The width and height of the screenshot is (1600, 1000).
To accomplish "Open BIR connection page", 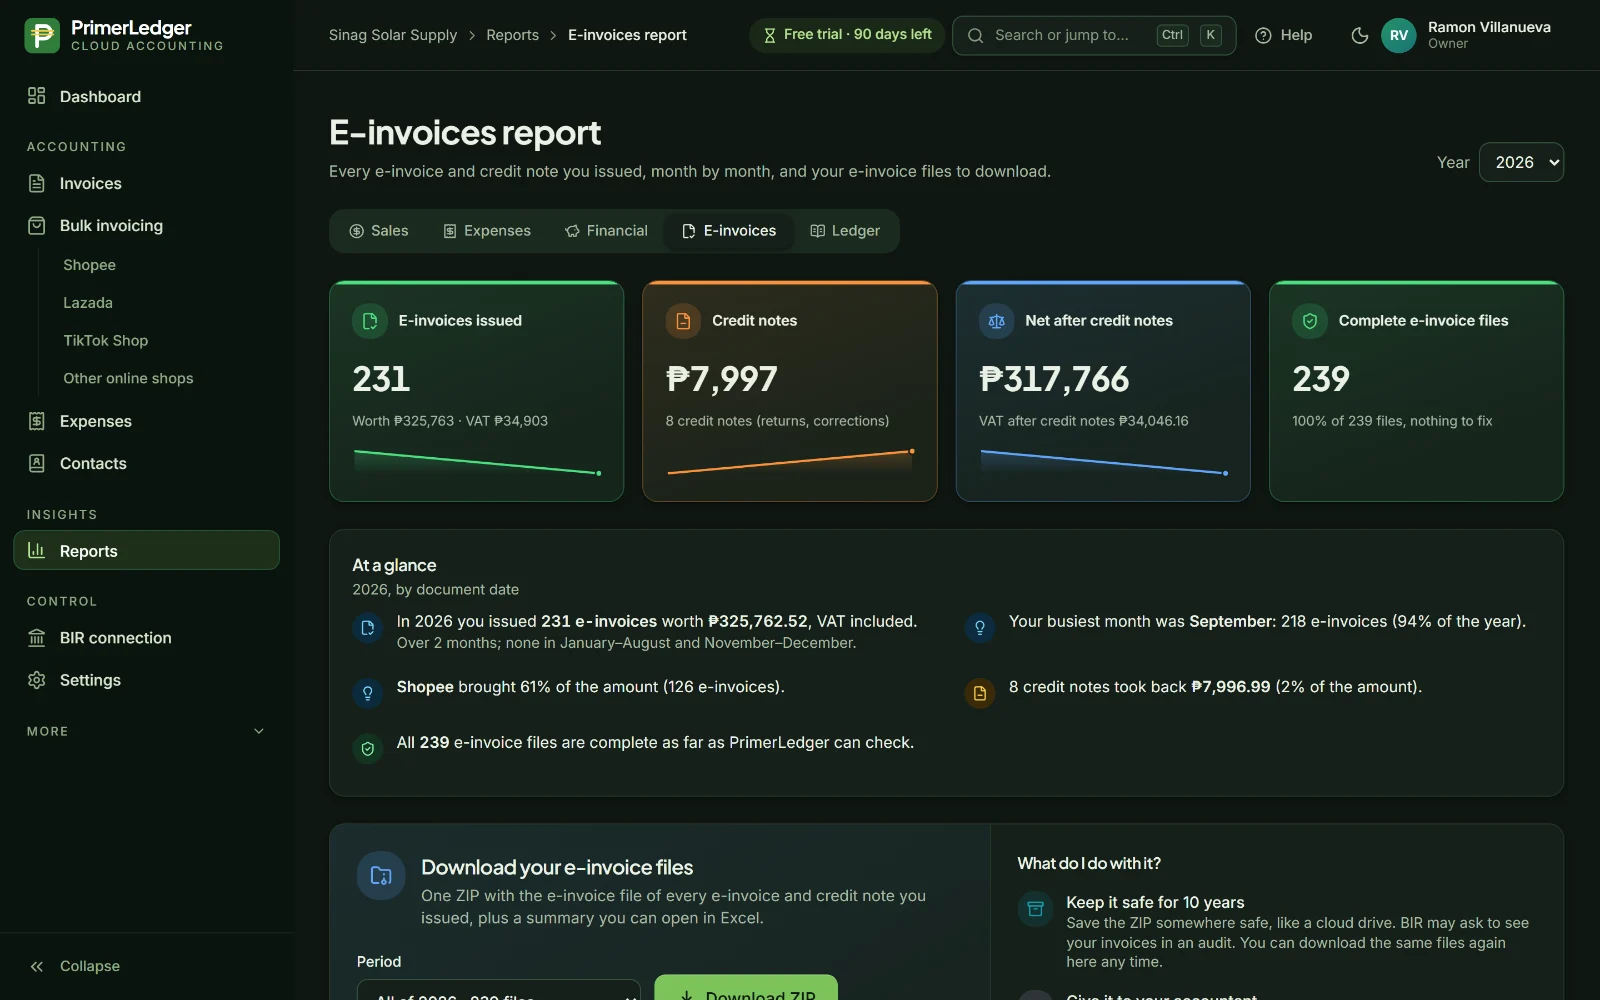I will (147, 638).
